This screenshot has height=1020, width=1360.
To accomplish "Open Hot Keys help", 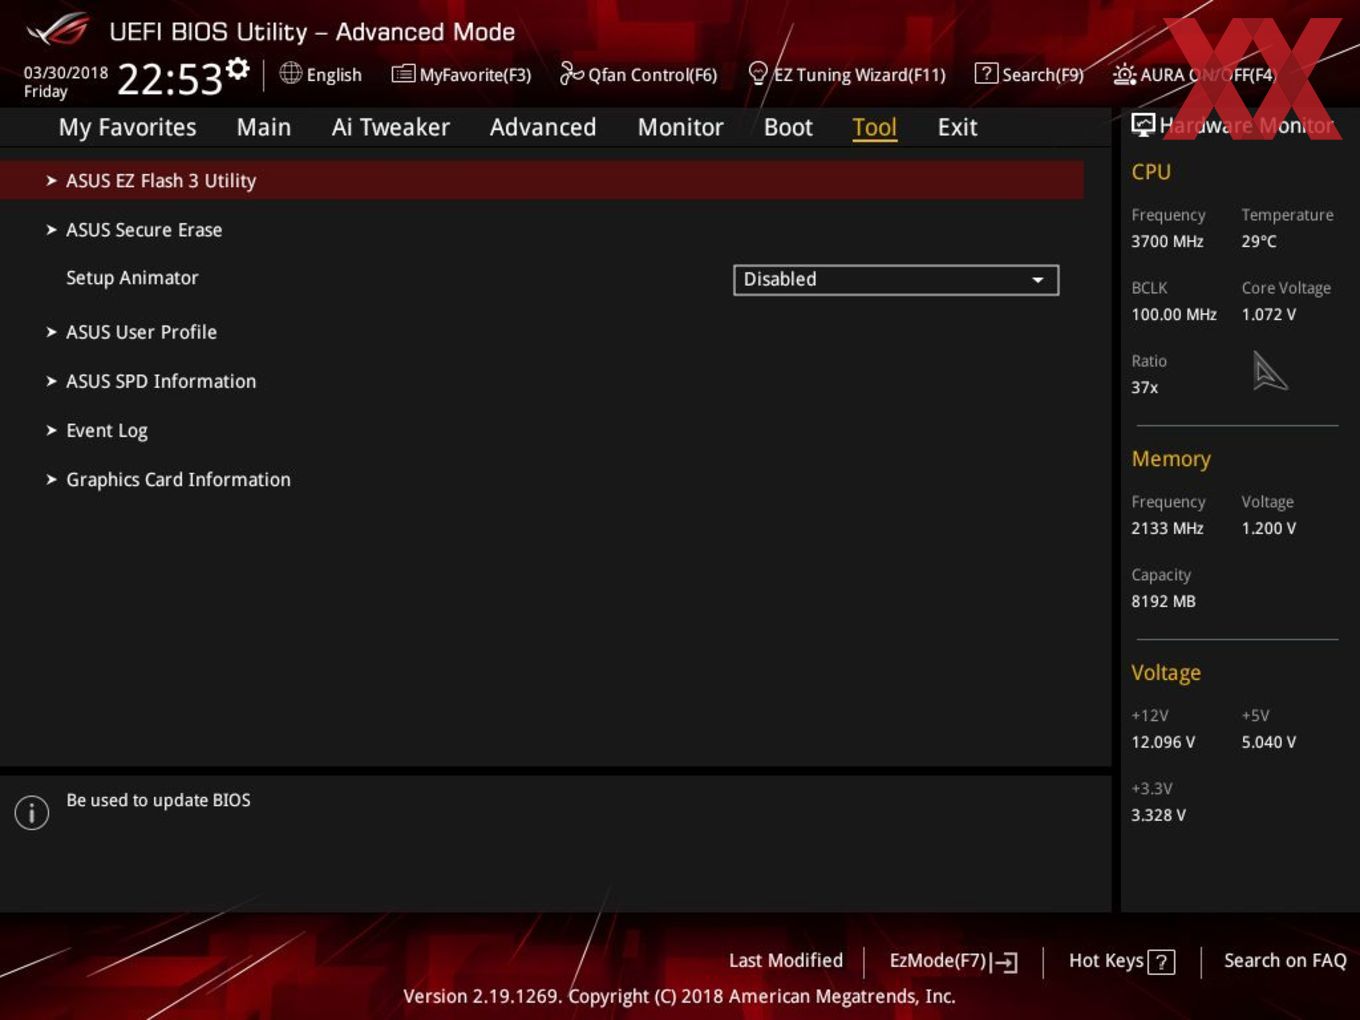I will 1106,961.
